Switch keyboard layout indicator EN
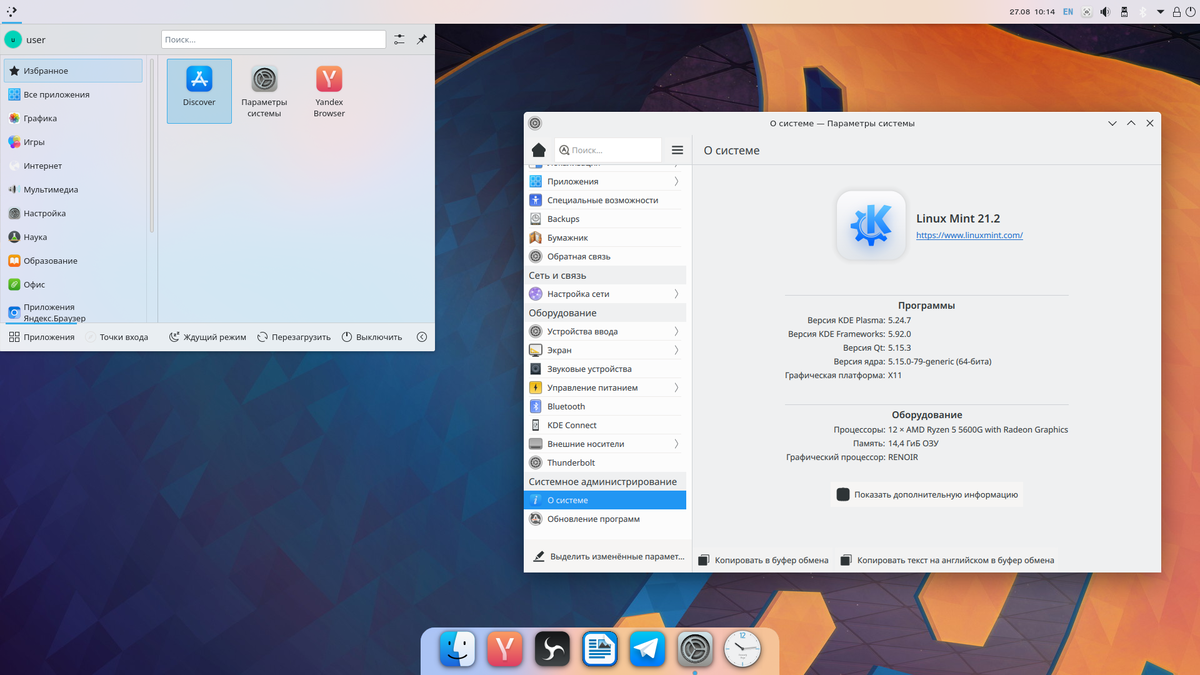 point(1068,12)
